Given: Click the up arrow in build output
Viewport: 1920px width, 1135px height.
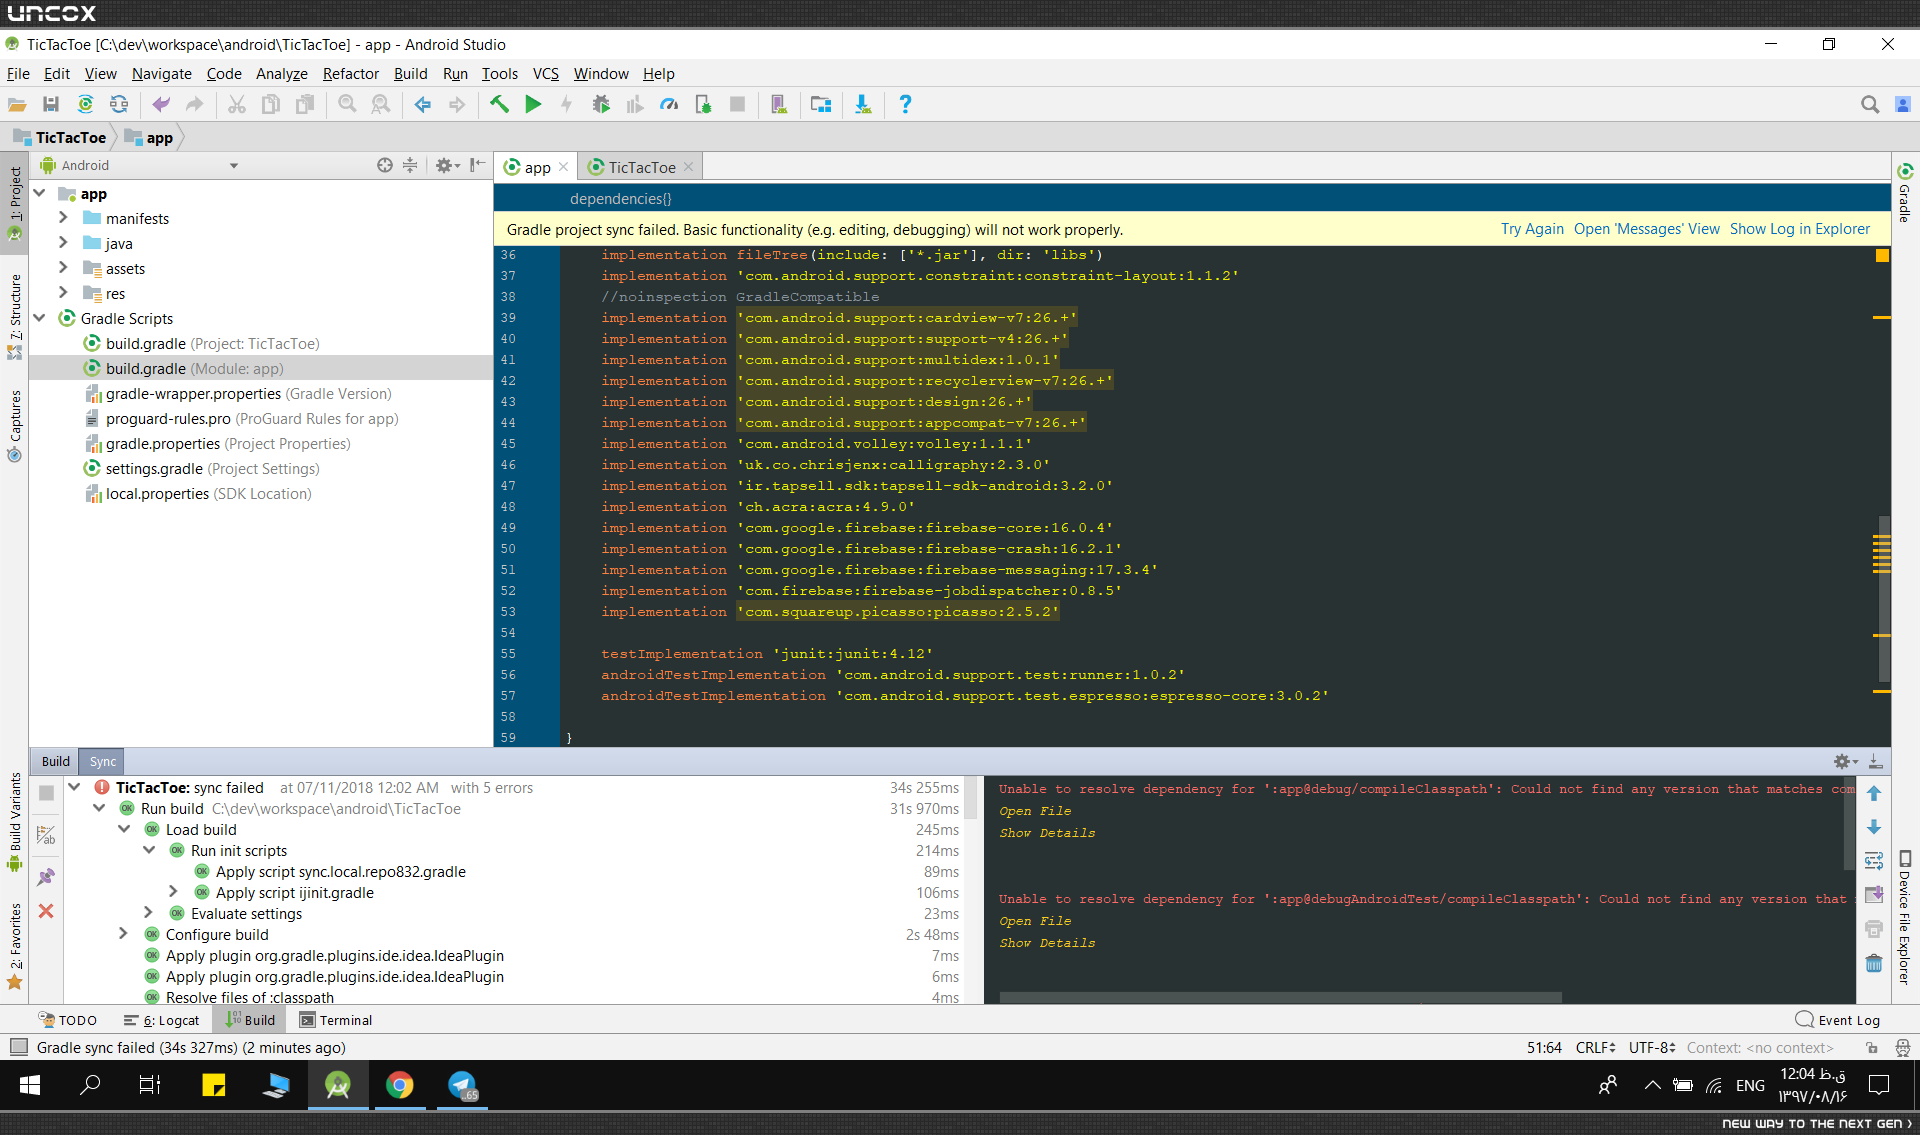Looking at the screenshot, I should [x=1874, y=794].
